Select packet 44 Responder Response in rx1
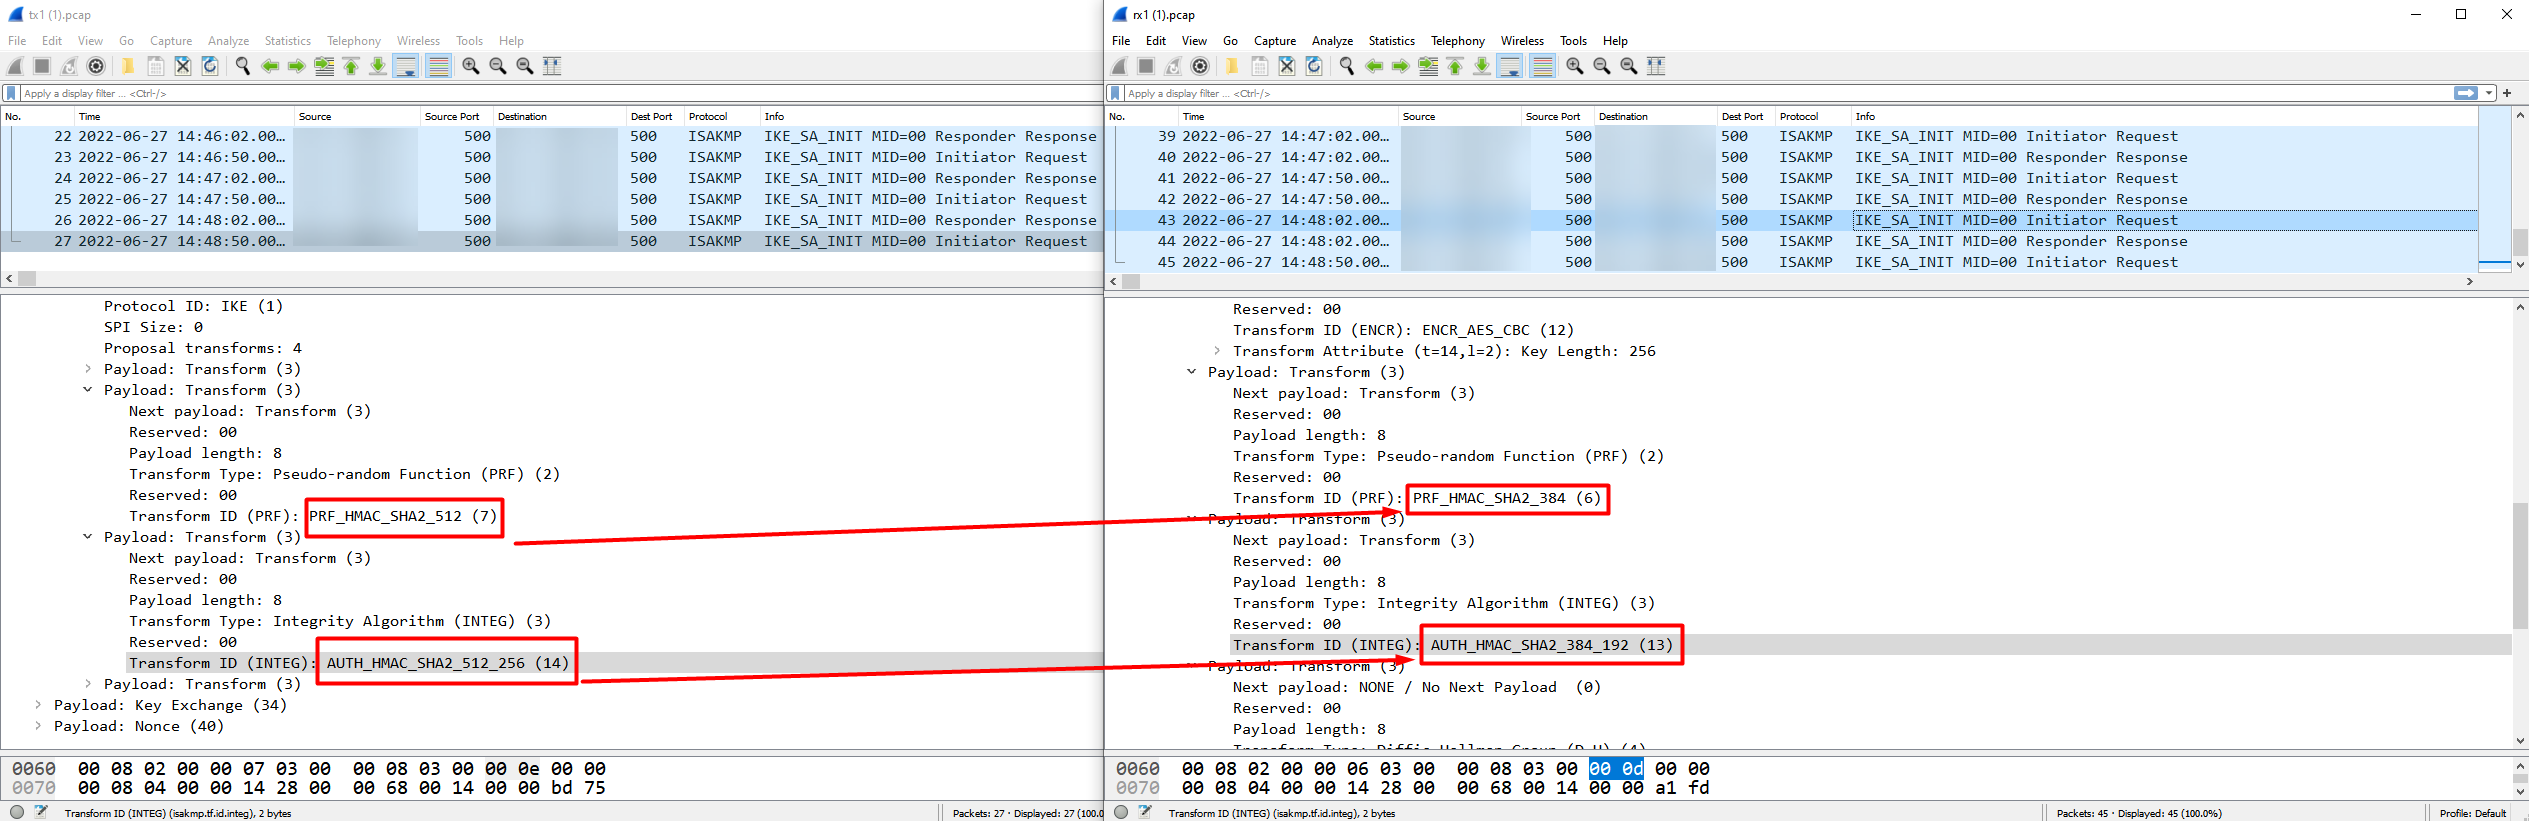 point(1792,241)
